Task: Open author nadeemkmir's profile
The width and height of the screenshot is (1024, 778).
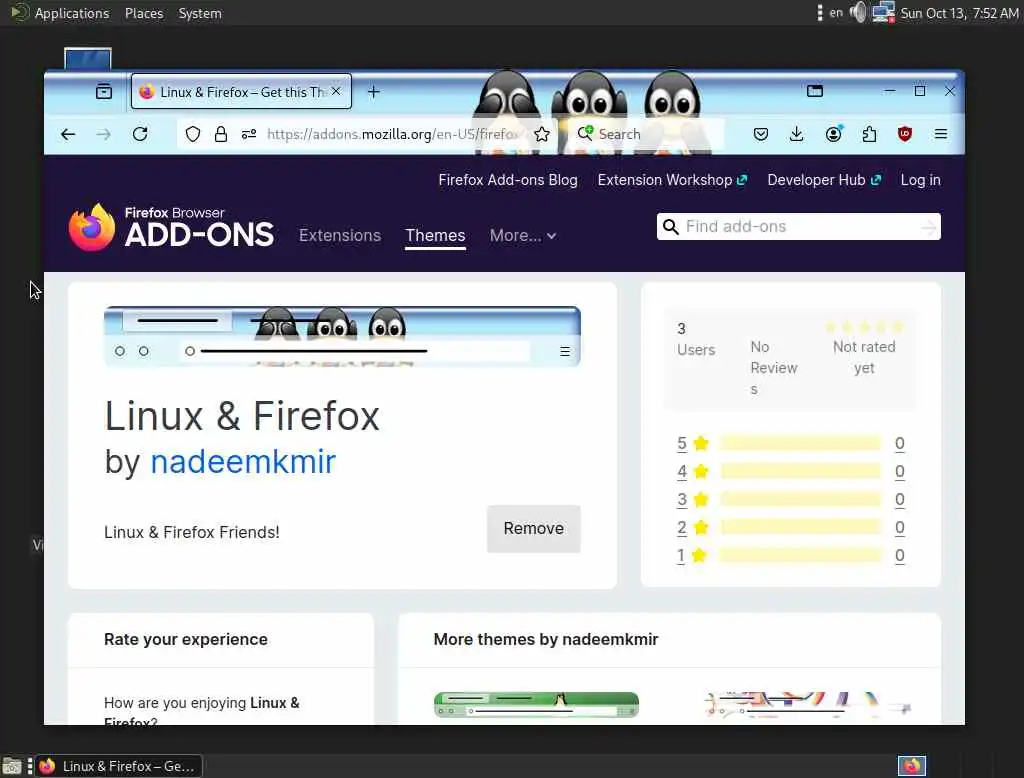Action: point(243,462)
